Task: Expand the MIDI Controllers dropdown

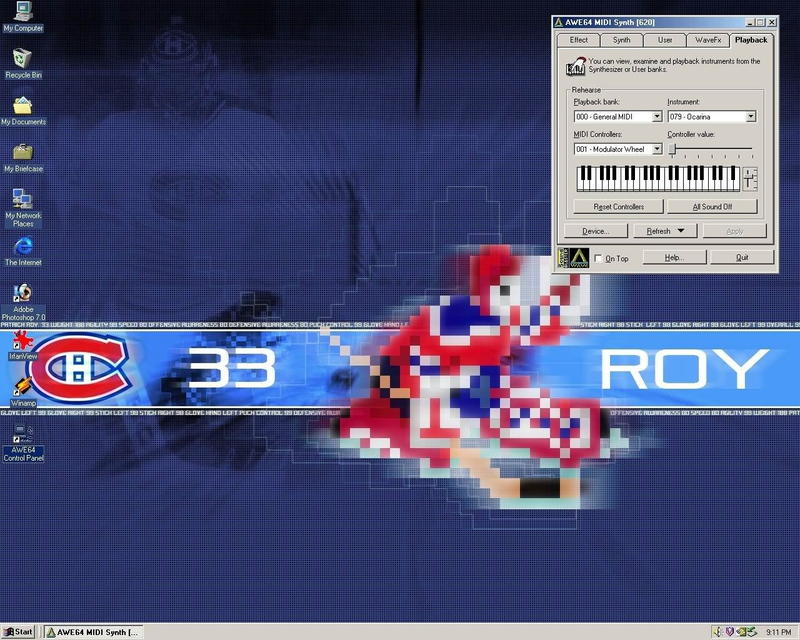Action: 657,149
